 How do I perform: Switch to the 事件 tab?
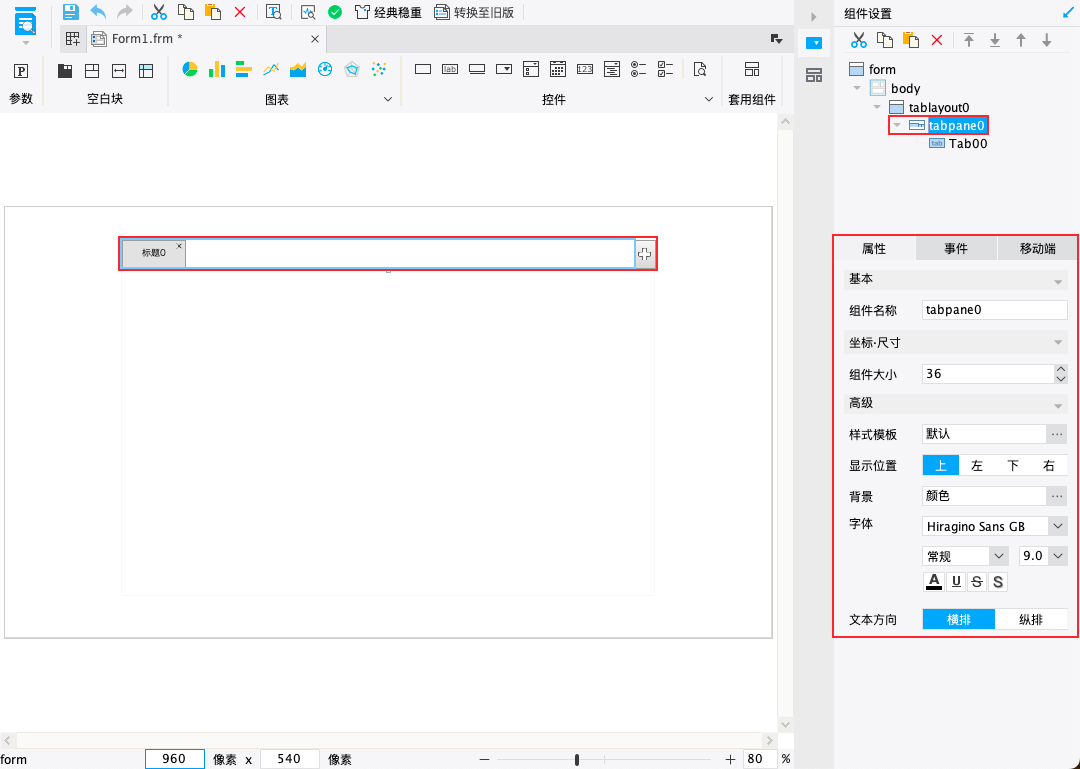(x=956, y=249)
